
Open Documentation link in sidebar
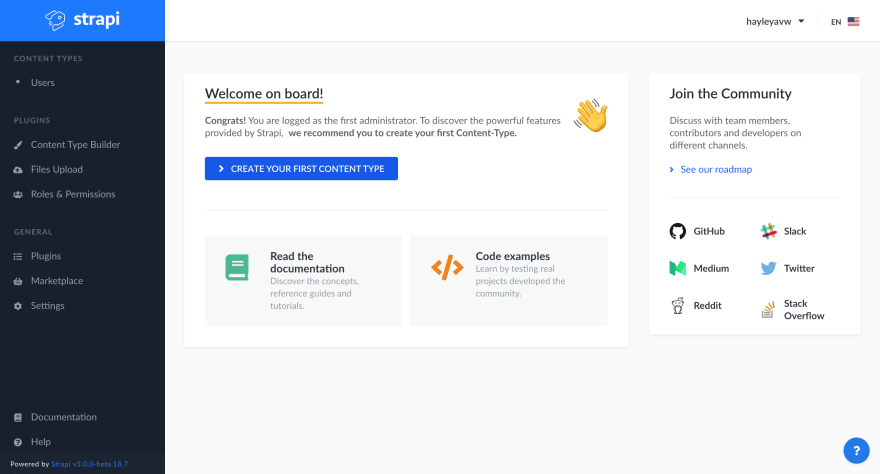63,417
